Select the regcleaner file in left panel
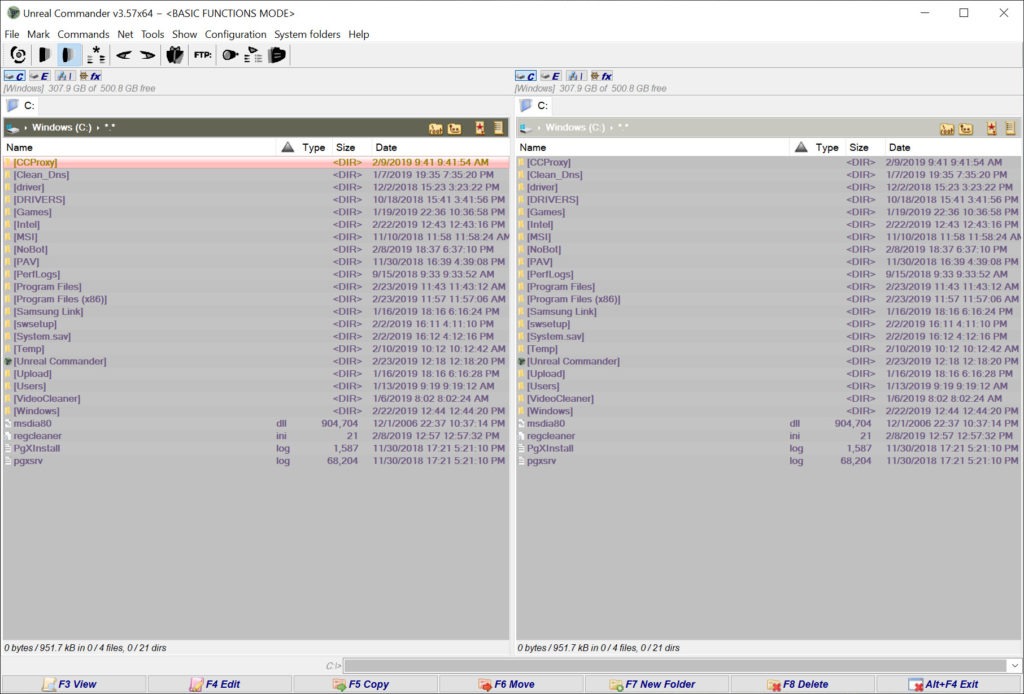The width and height of the screenshot is (1024, 694). pos(255,435)
